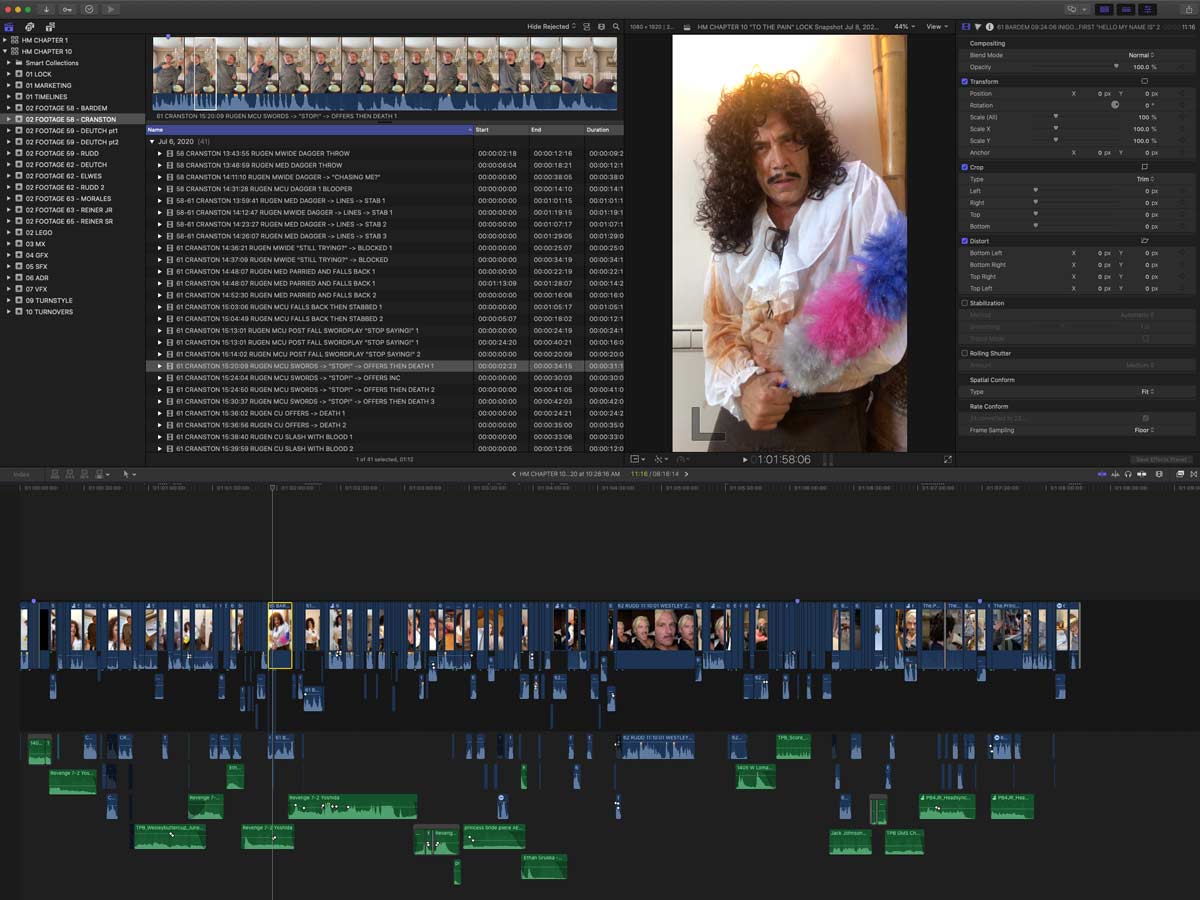Click Save Effects Preset button

[x=1161, y=460]
